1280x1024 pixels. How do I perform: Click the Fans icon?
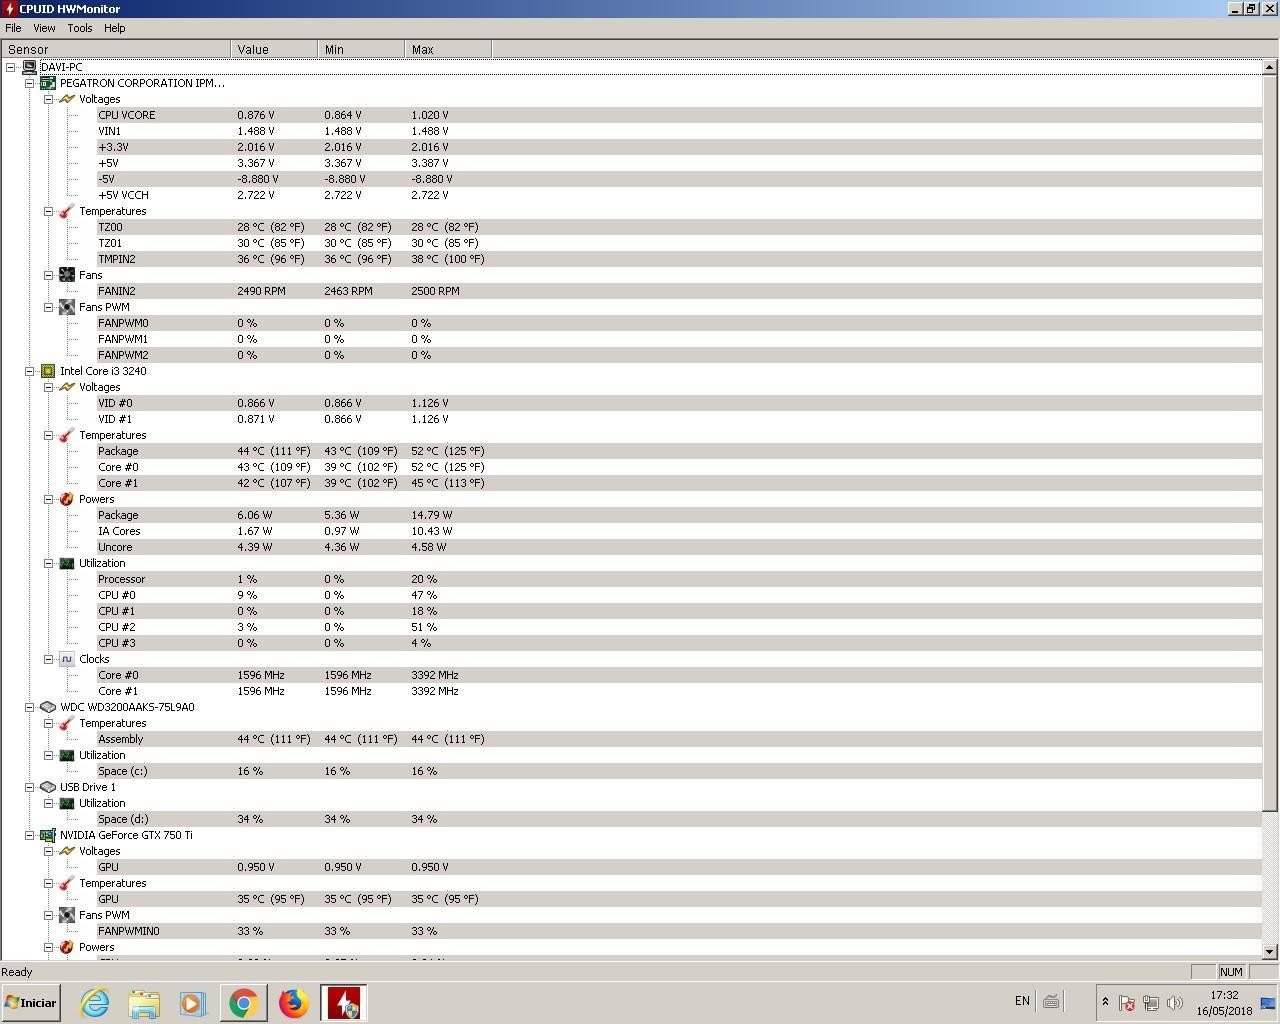[x=67, y=275]
